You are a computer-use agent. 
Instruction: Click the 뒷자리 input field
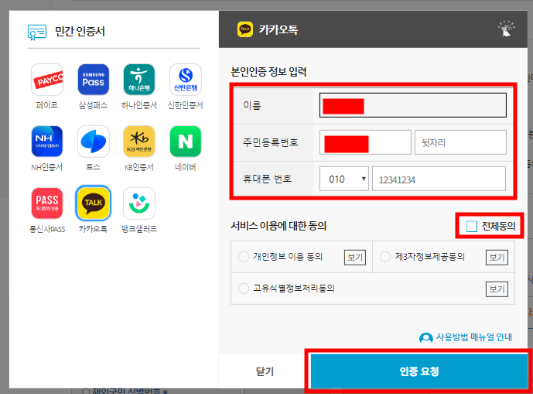click(461, 142)
